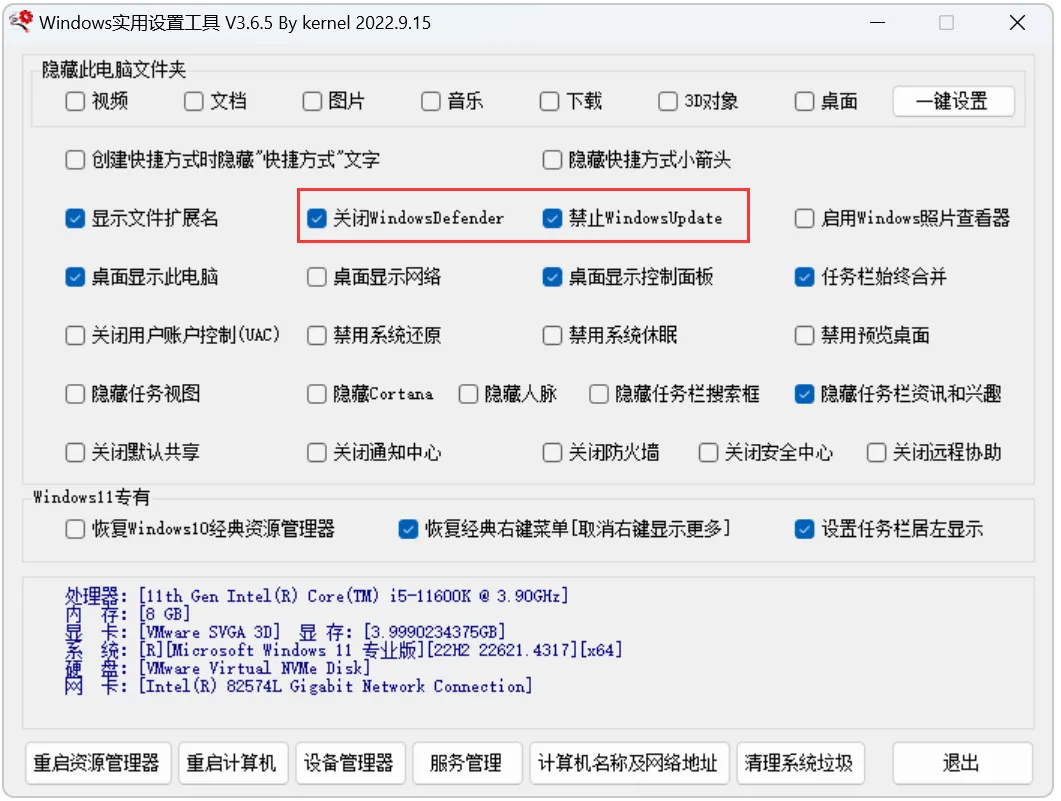This screenshot has width=1061, height=801.
Task: Check 关闭防火墙 option
Action: [552, 453]
